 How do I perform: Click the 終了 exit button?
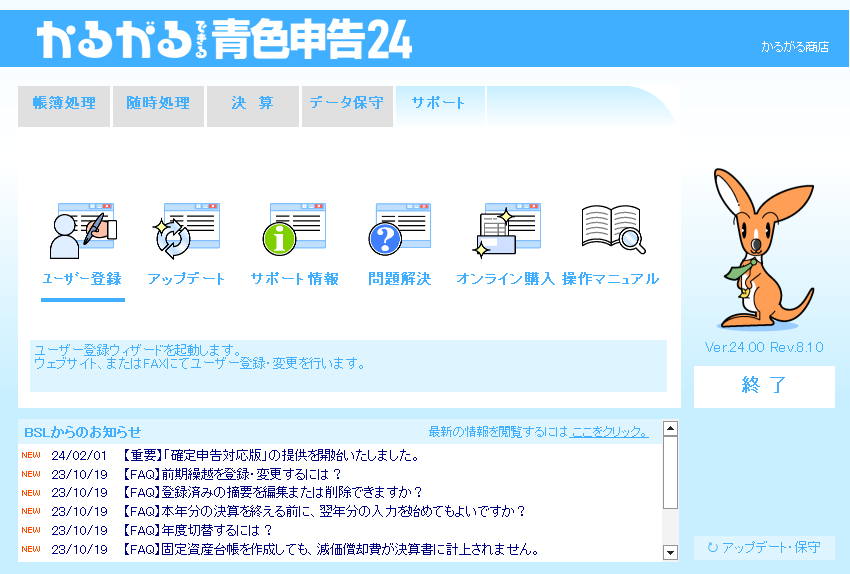click(764, 386)
